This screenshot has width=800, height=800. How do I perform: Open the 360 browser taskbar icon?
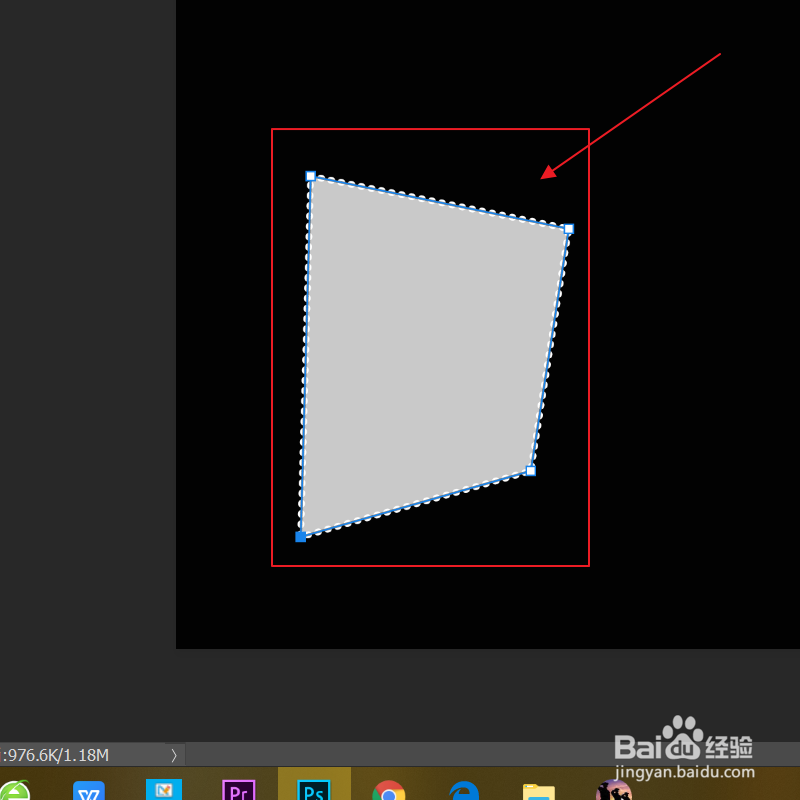click(14, 789)
